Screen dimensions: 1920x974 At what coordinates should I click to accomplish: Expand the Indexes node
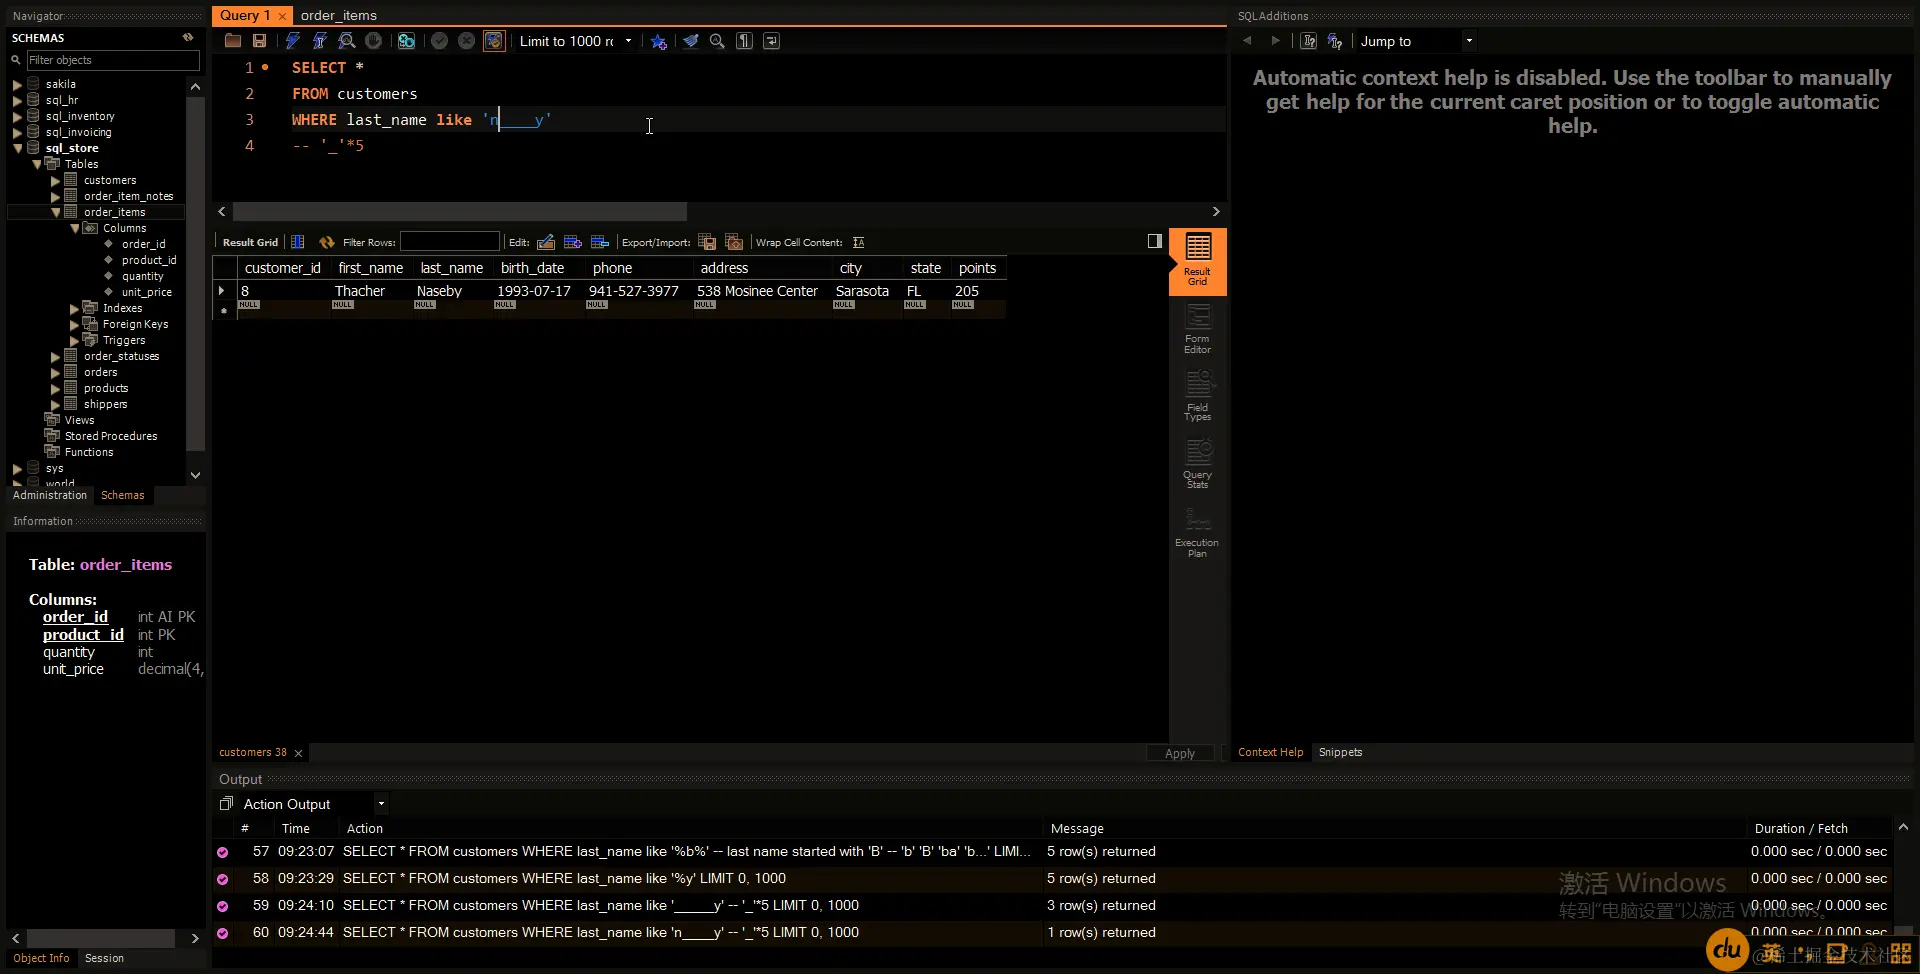coord(75,309)
